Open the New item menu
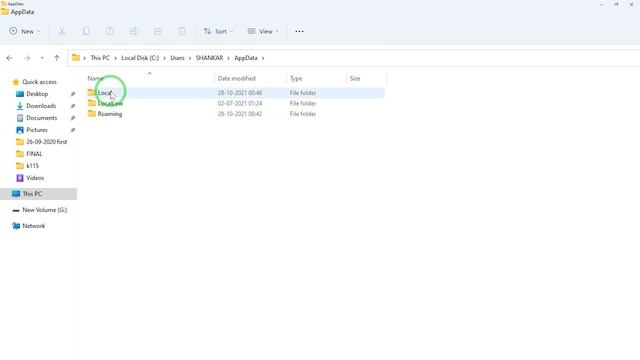 pyautogui.click(x=24, y=31)
